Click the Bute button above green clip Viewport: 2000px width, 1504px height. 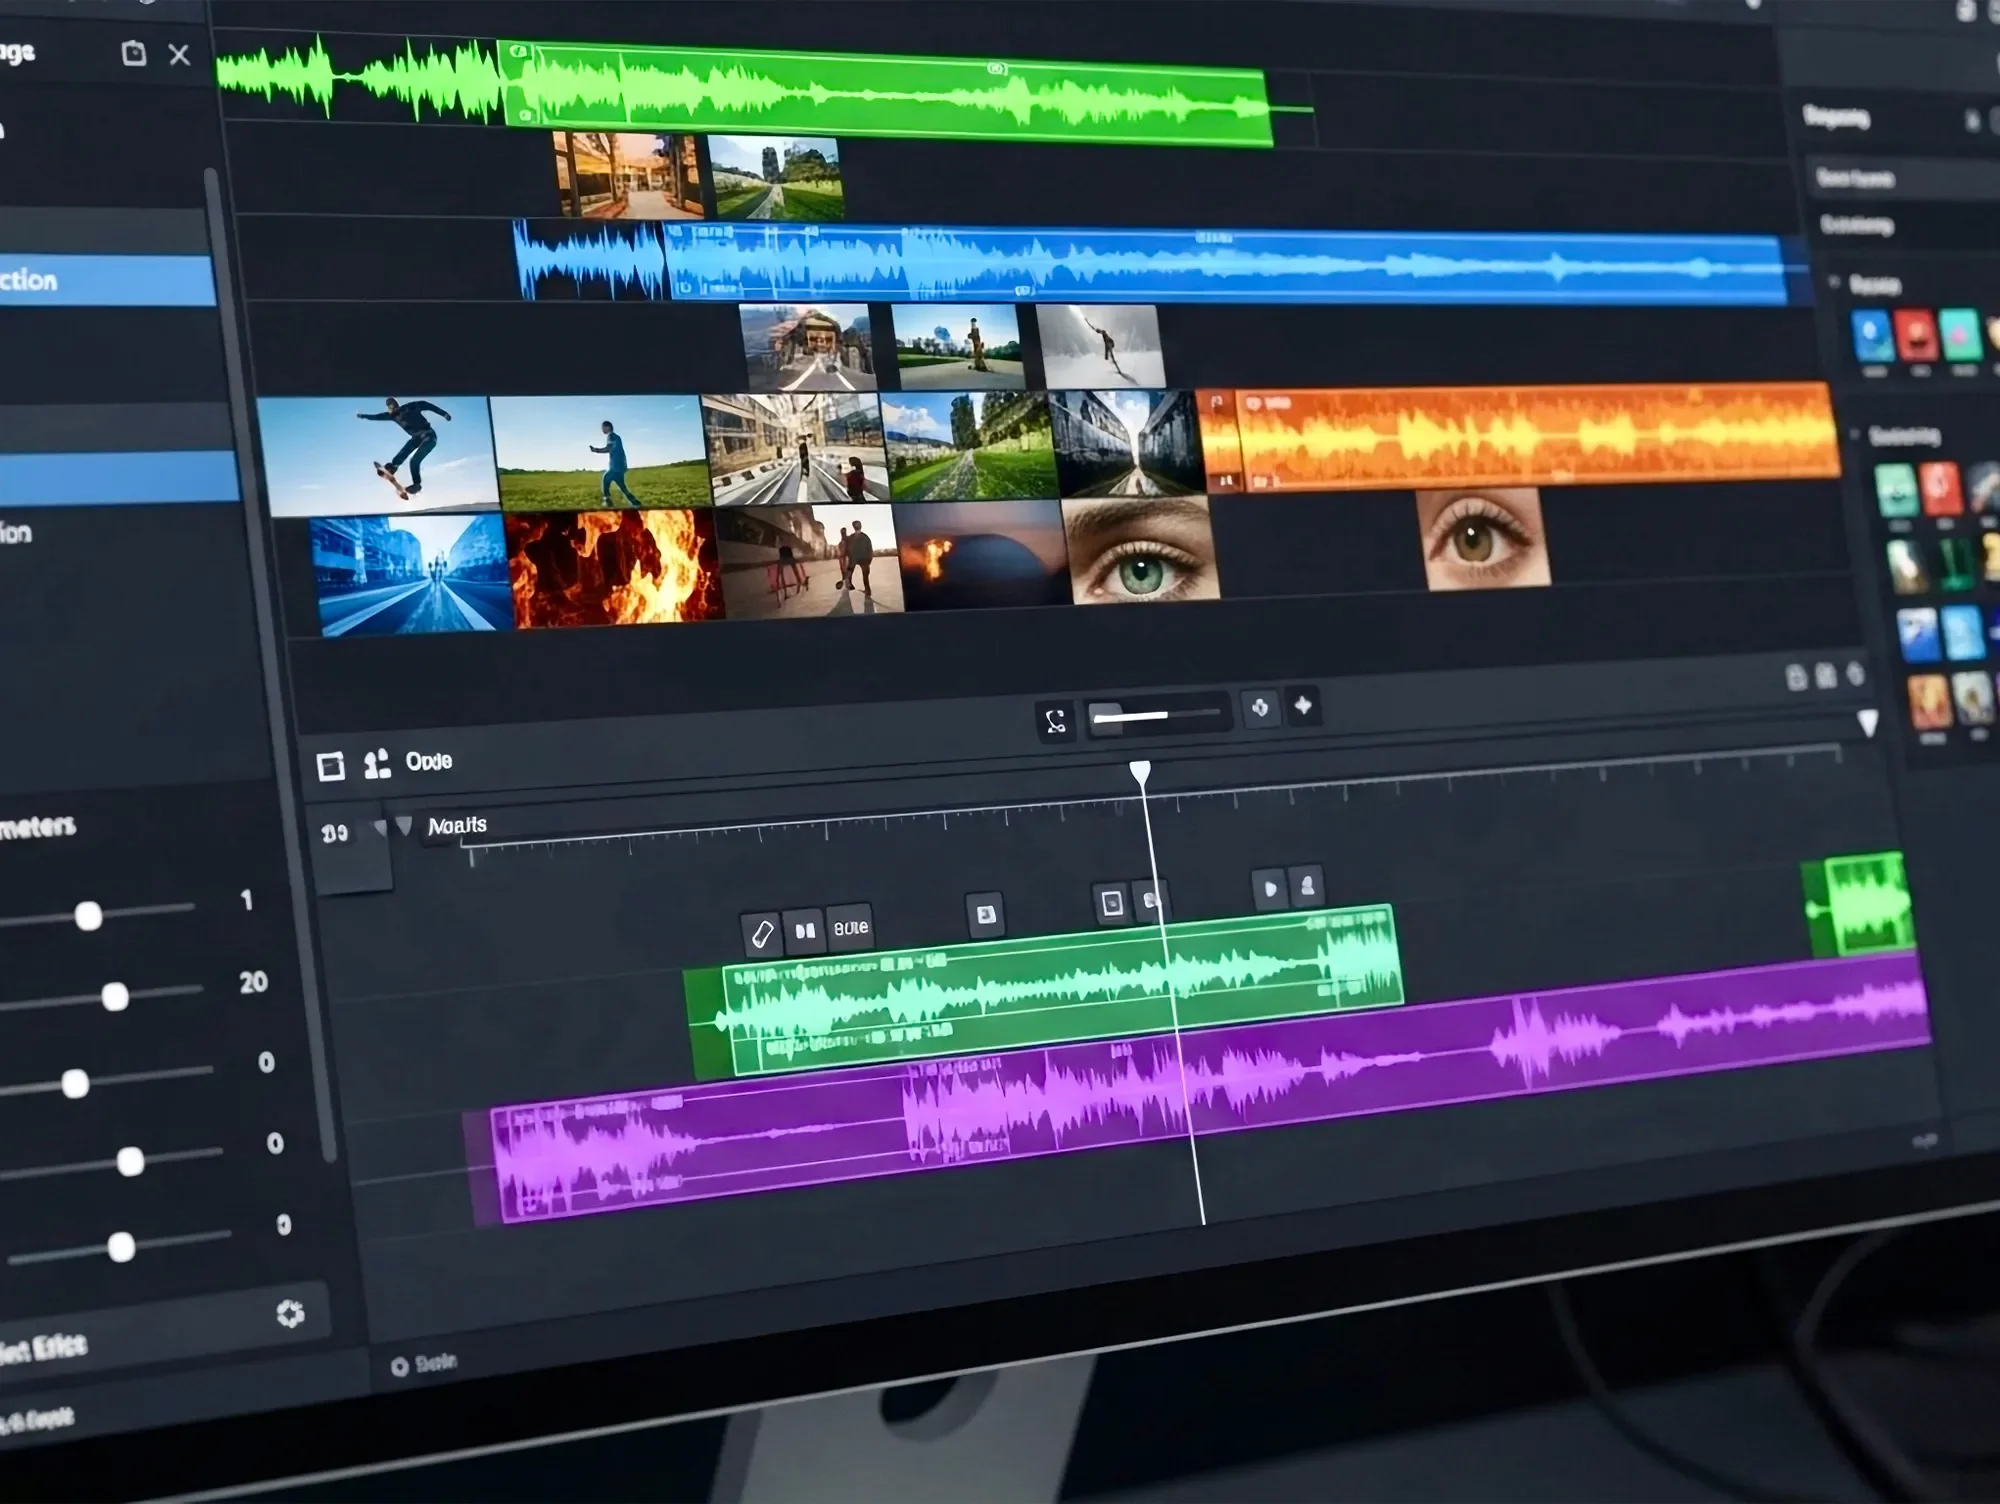pos(850,928)
